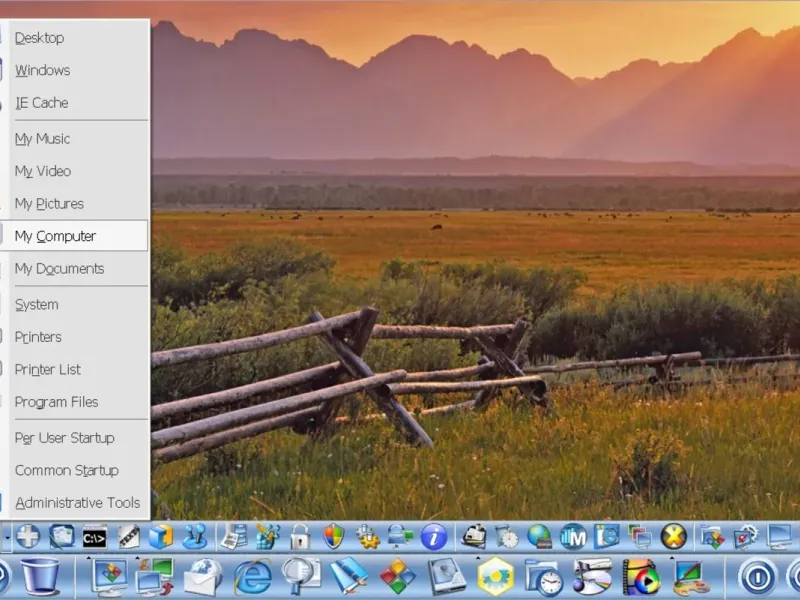Expand arrow above monitor Windows icon
Screen dimensions: 800x600
89,558
